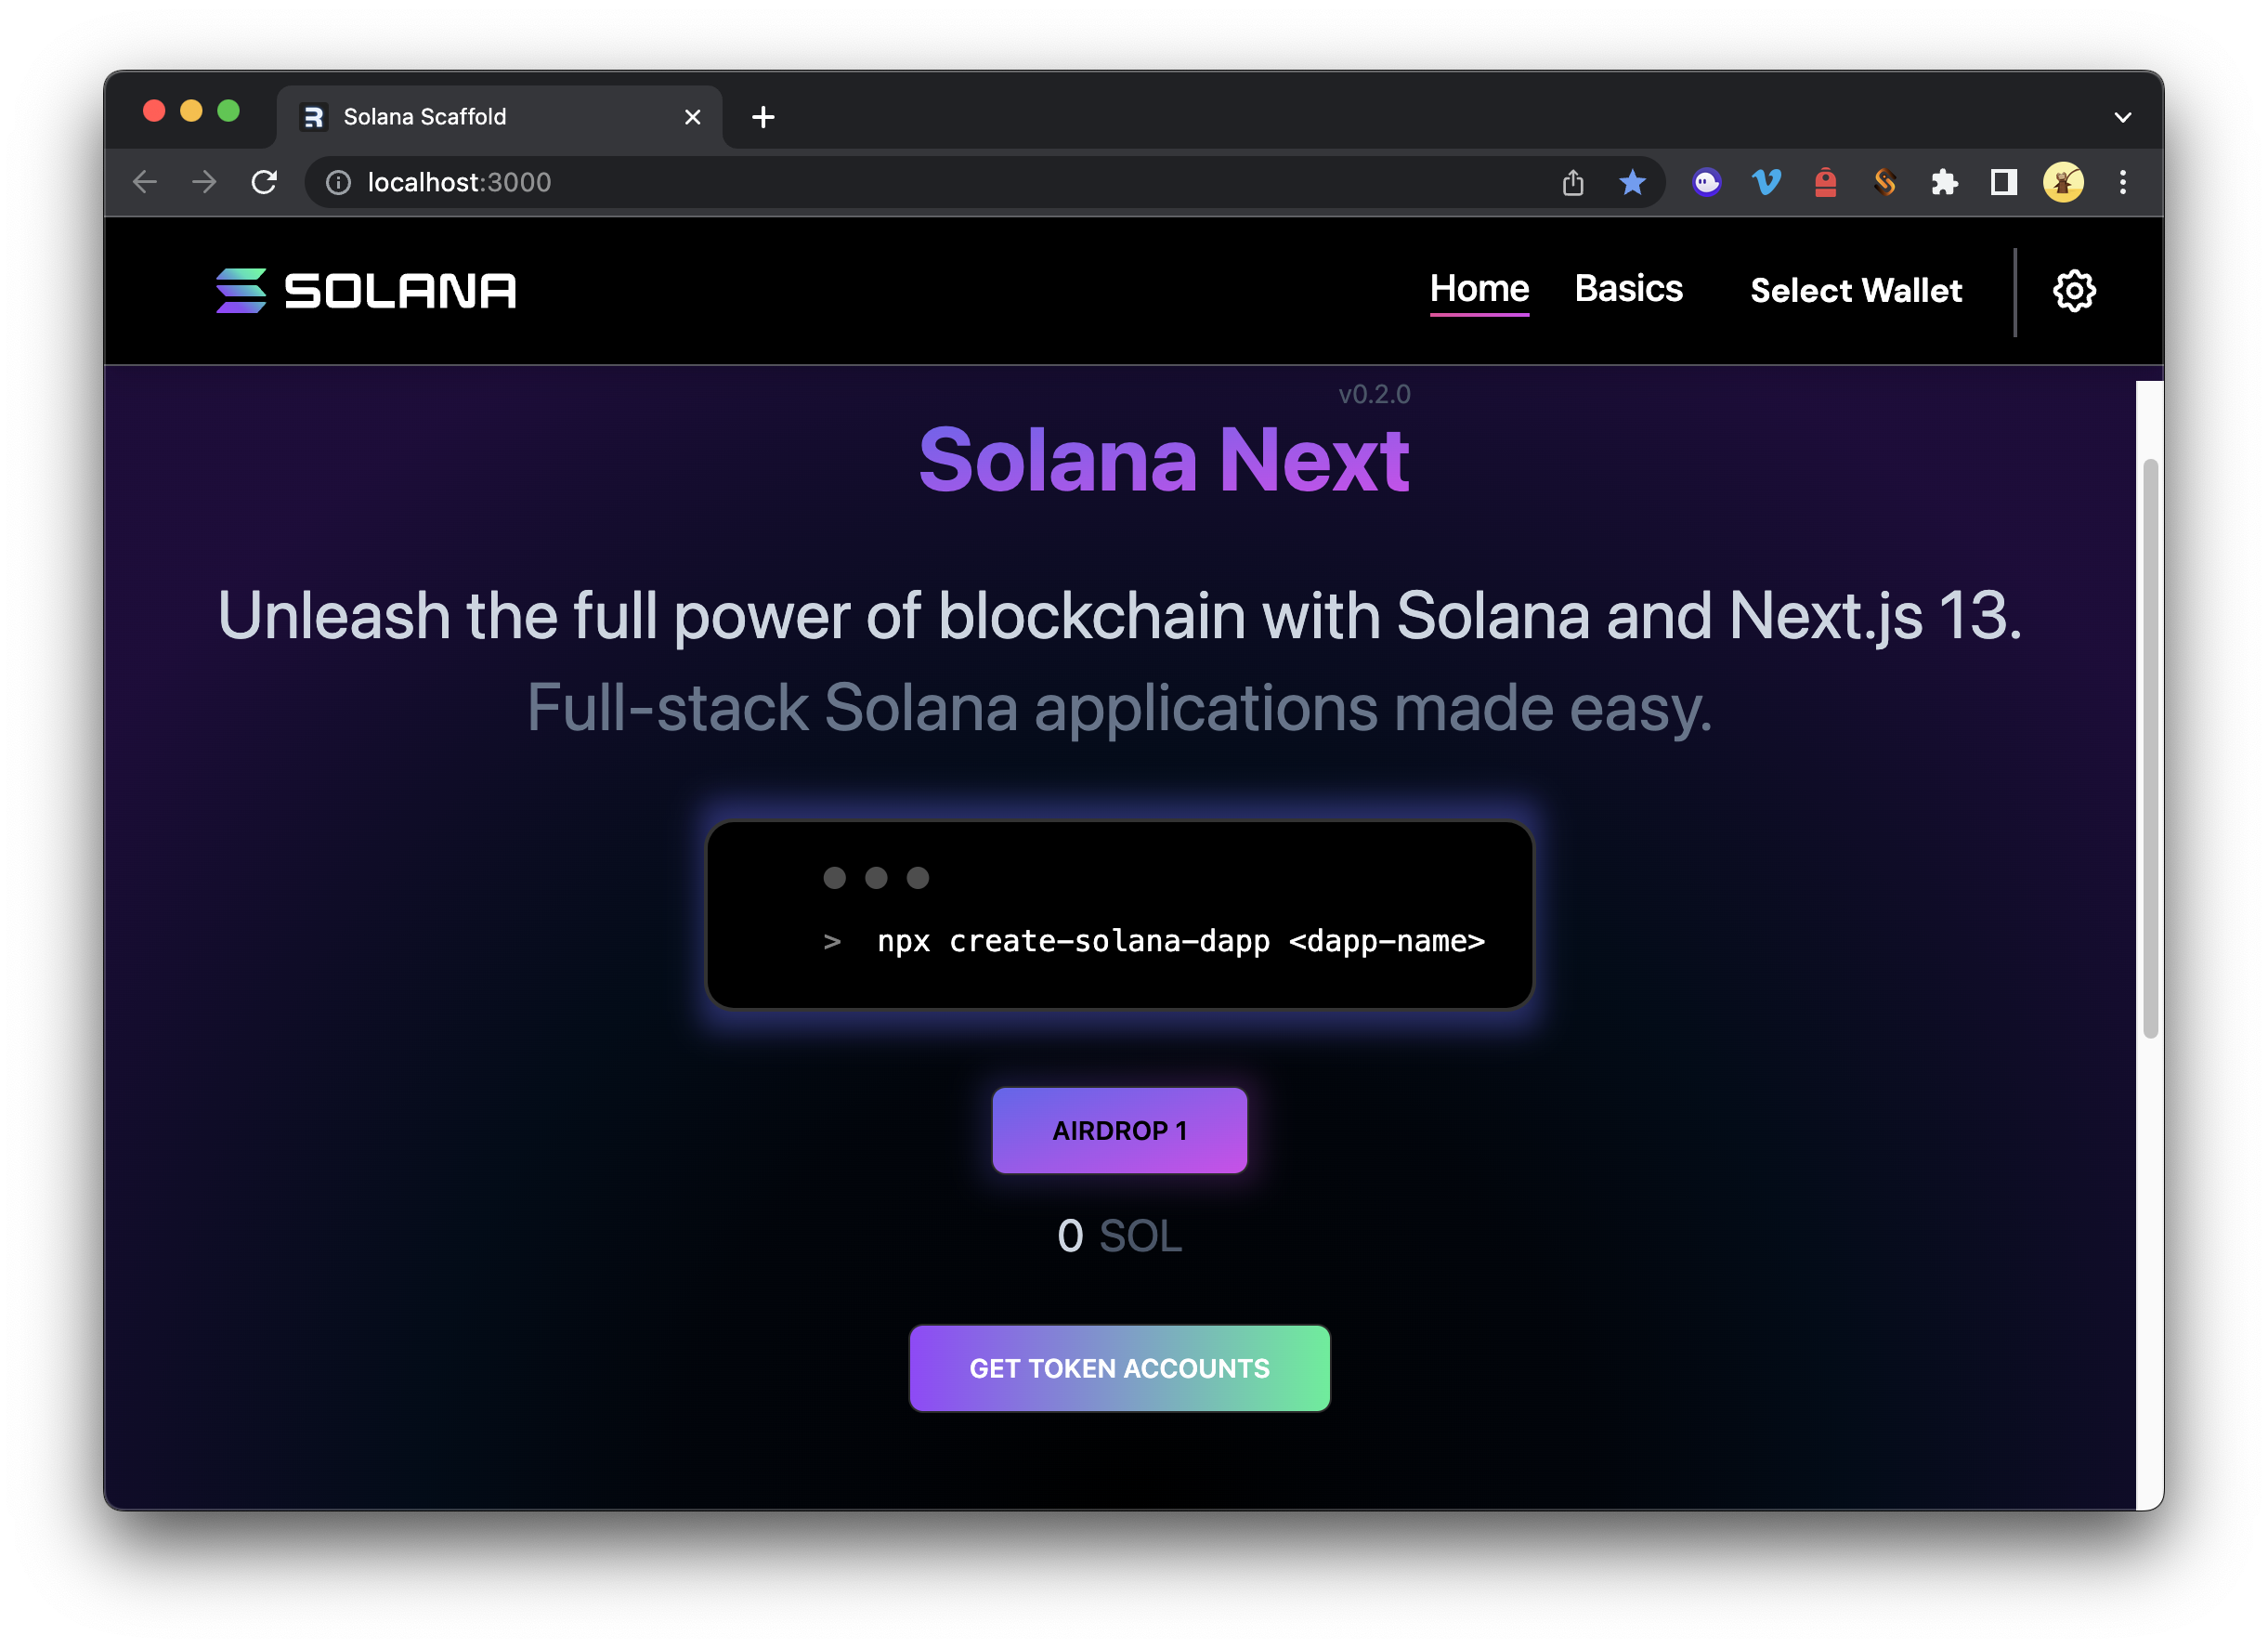Click the Solana logo

[x=366, y=291]
